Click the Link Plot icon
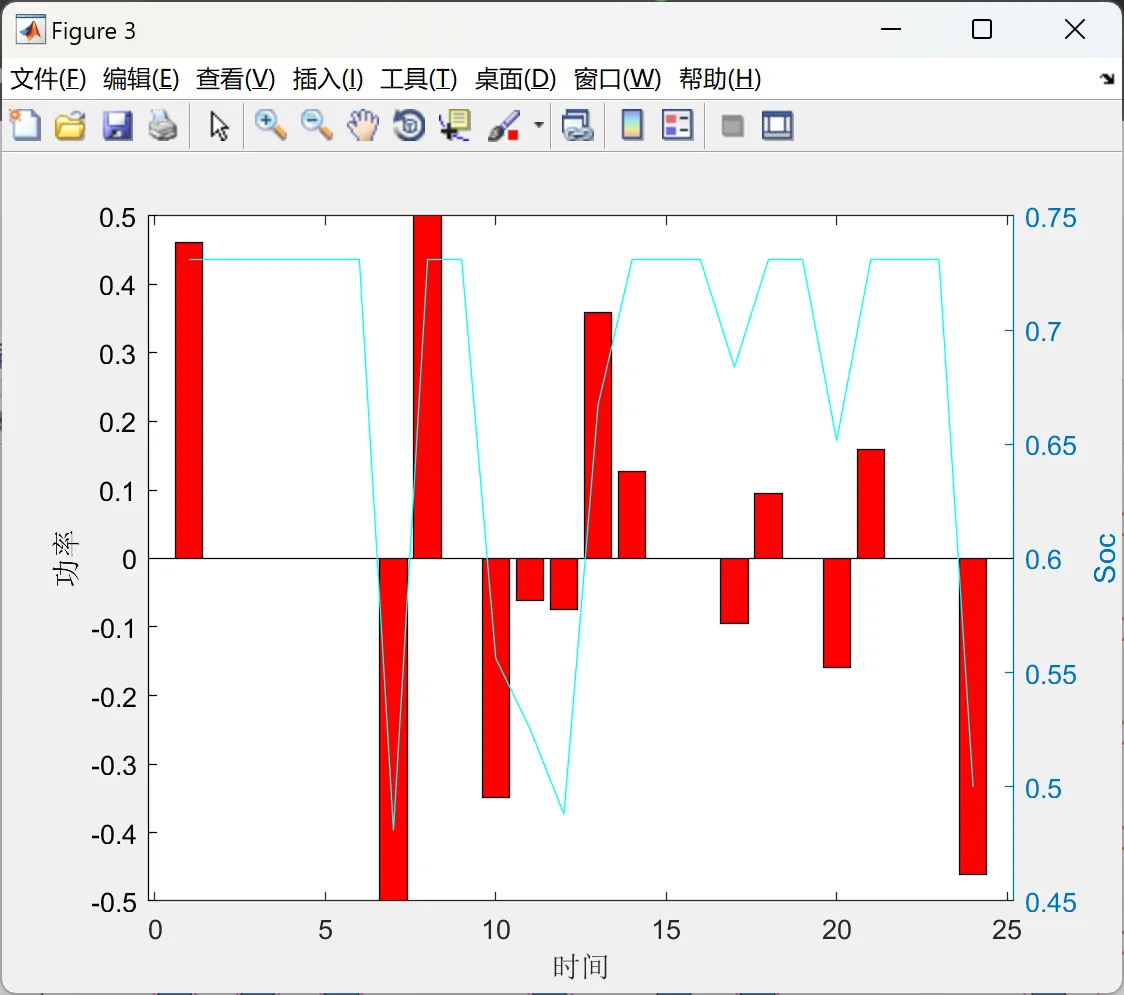This screenshot has width=1124, height=995. click(578, 125)
